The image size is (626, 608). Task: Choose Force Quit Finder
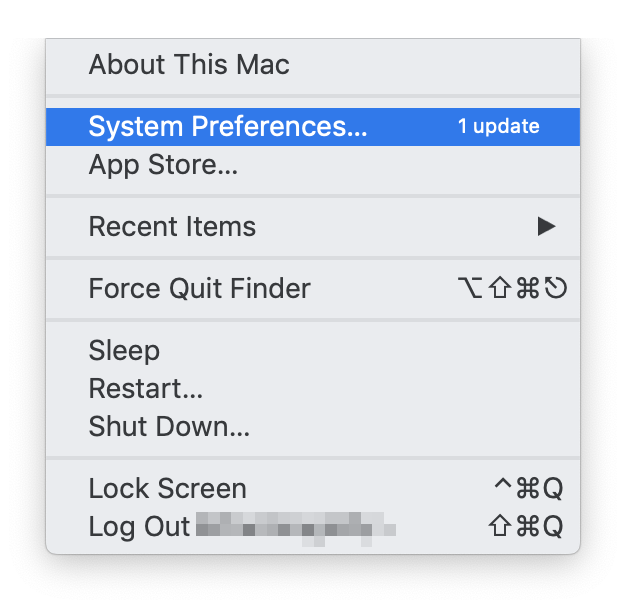click(x=199, y=289)
